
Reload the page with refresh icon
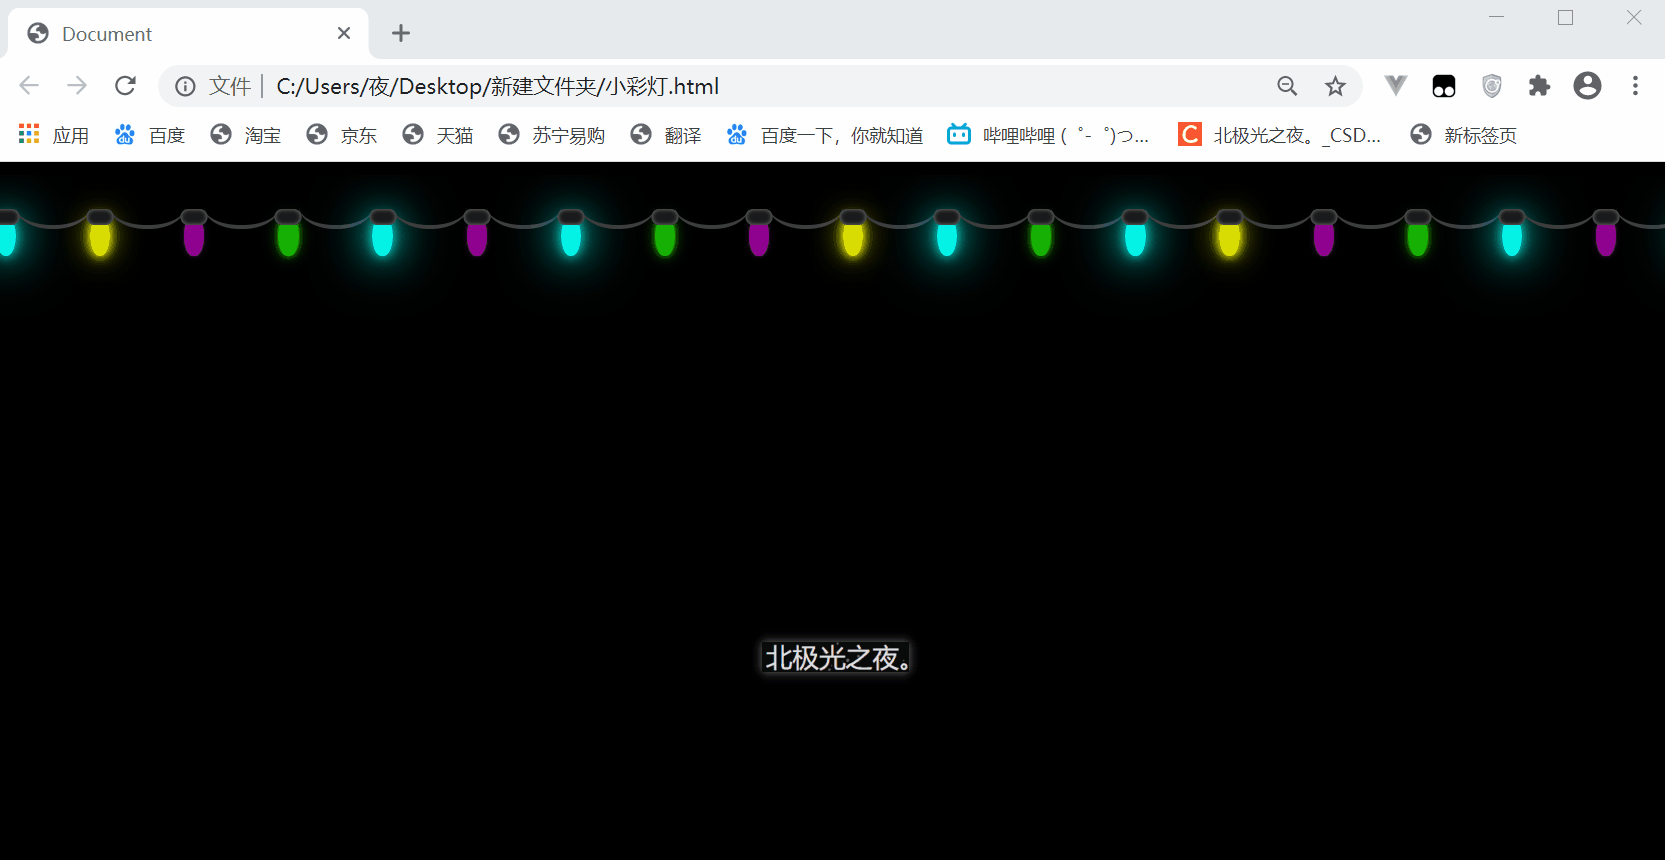(x=125, y=86)
